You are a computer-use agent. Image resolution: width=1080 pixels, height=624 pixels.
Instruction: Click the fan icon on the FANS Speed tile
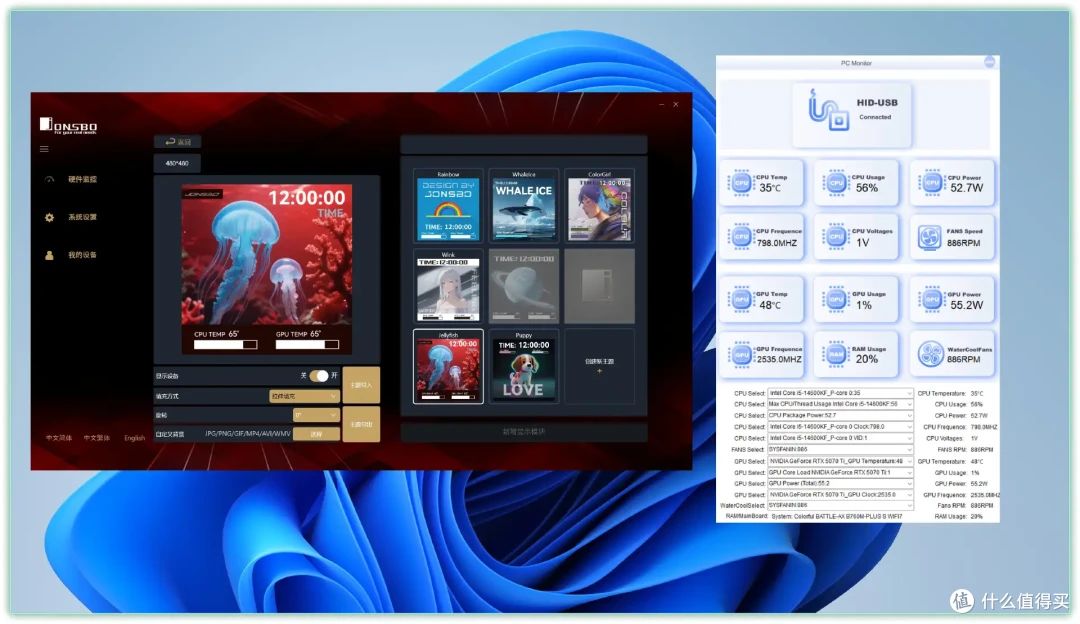click(x=930, y=238)
